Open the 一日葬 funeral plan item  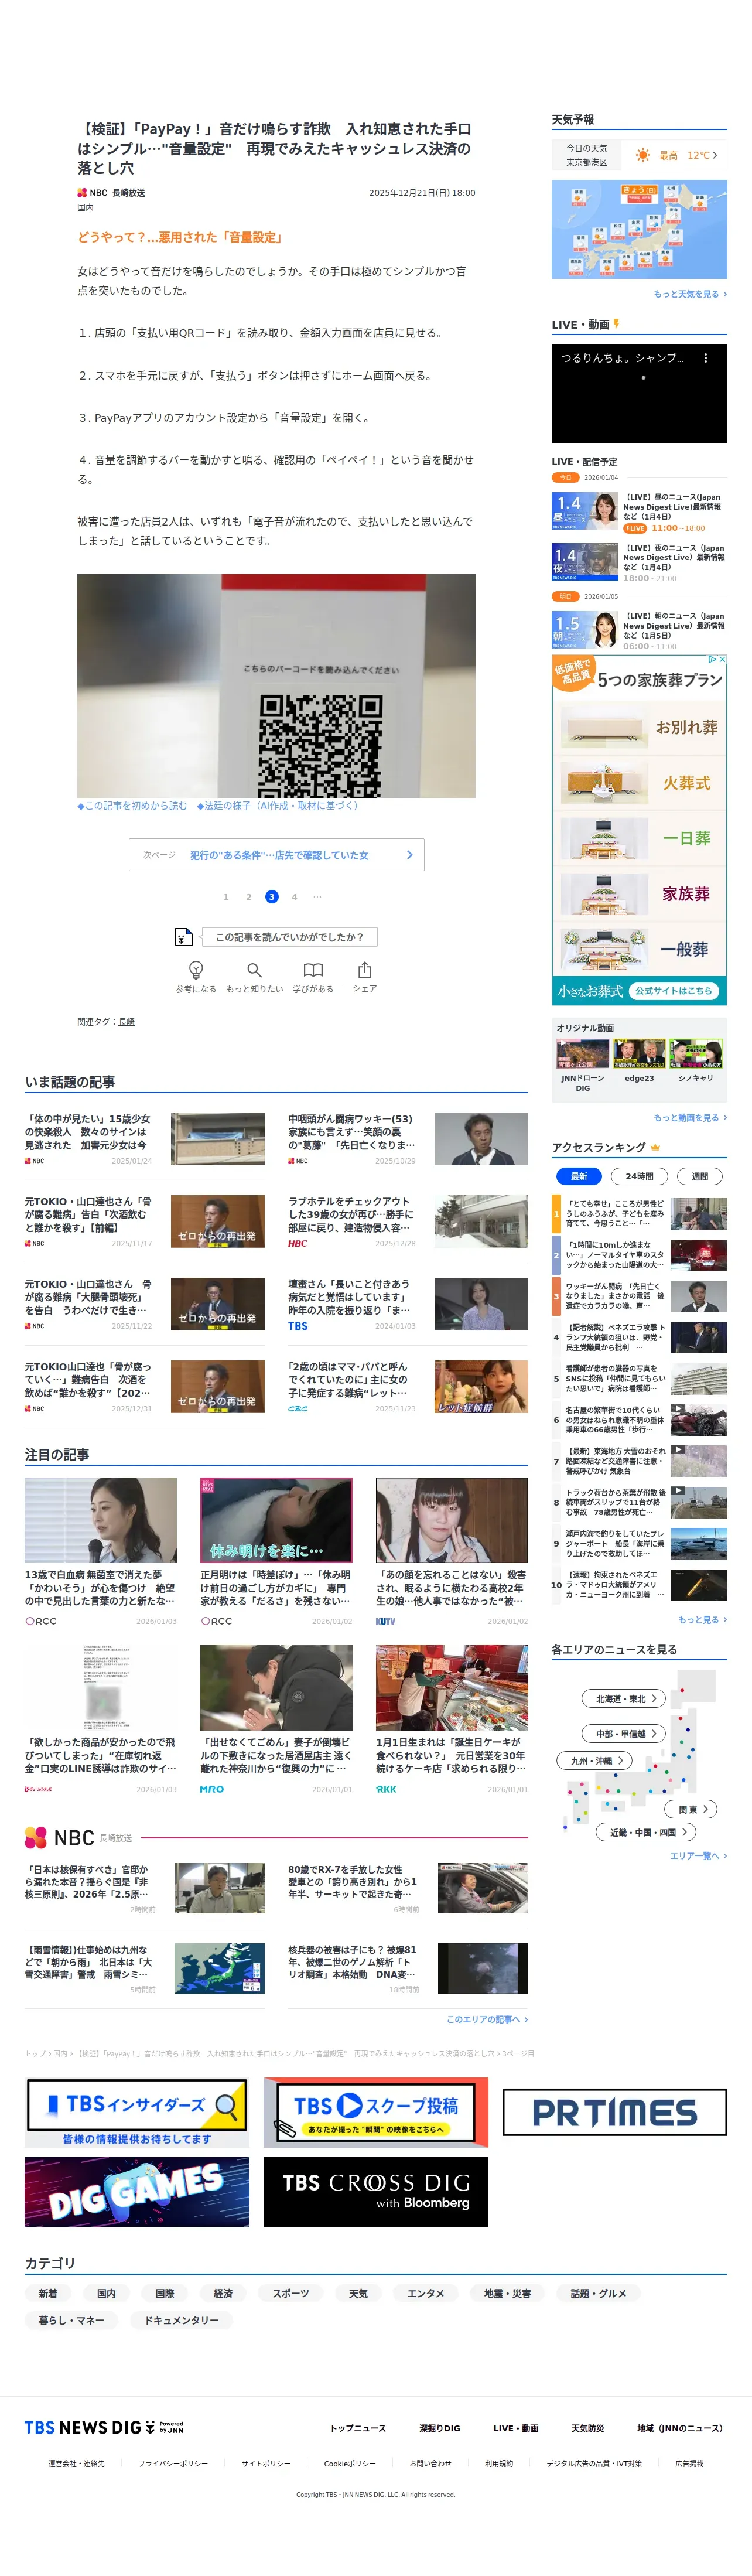point(640,838)
